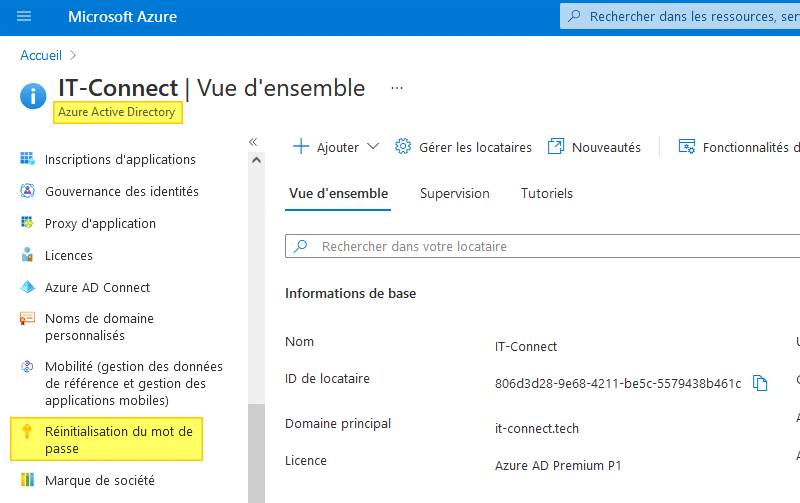Click the Proxy d'application icon
This screenshot has height=503, width=800.
point(27,223)
